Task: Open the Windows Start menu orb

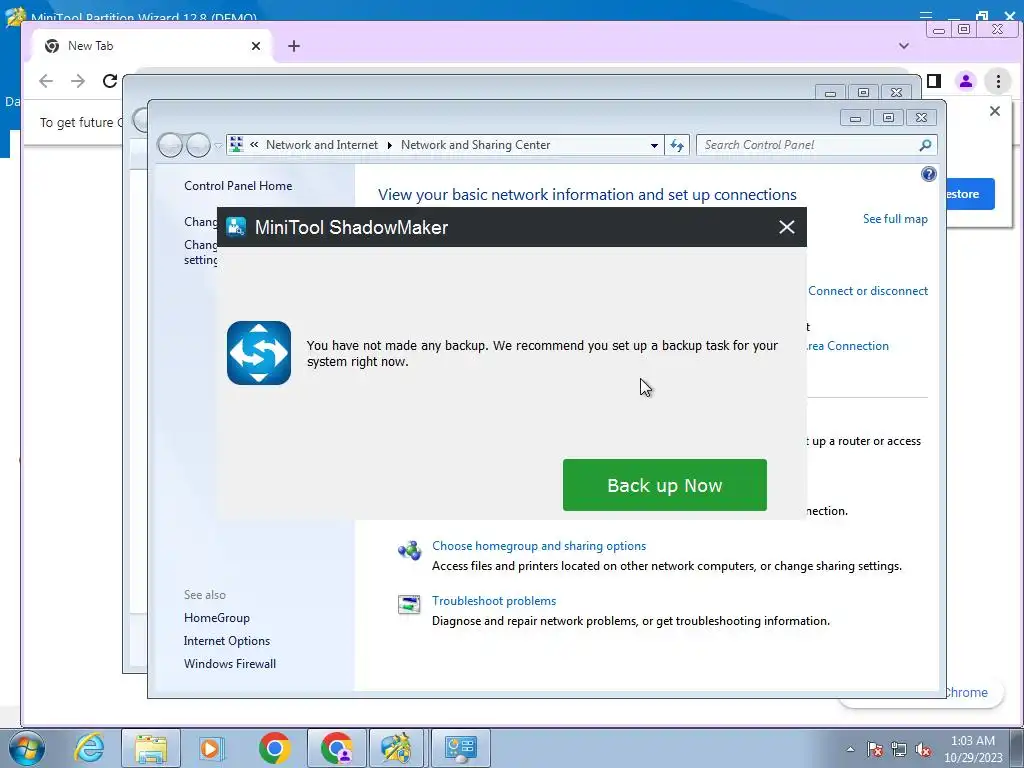Action: coord(27,748)
